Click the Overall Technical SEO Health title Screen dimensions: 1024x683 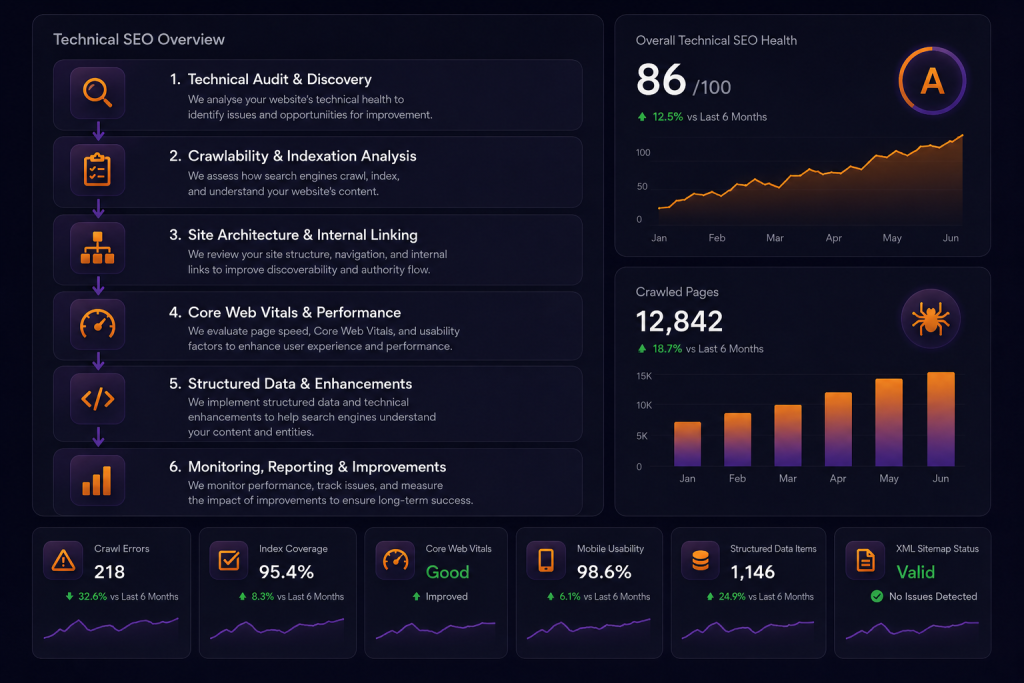(716, 40)
